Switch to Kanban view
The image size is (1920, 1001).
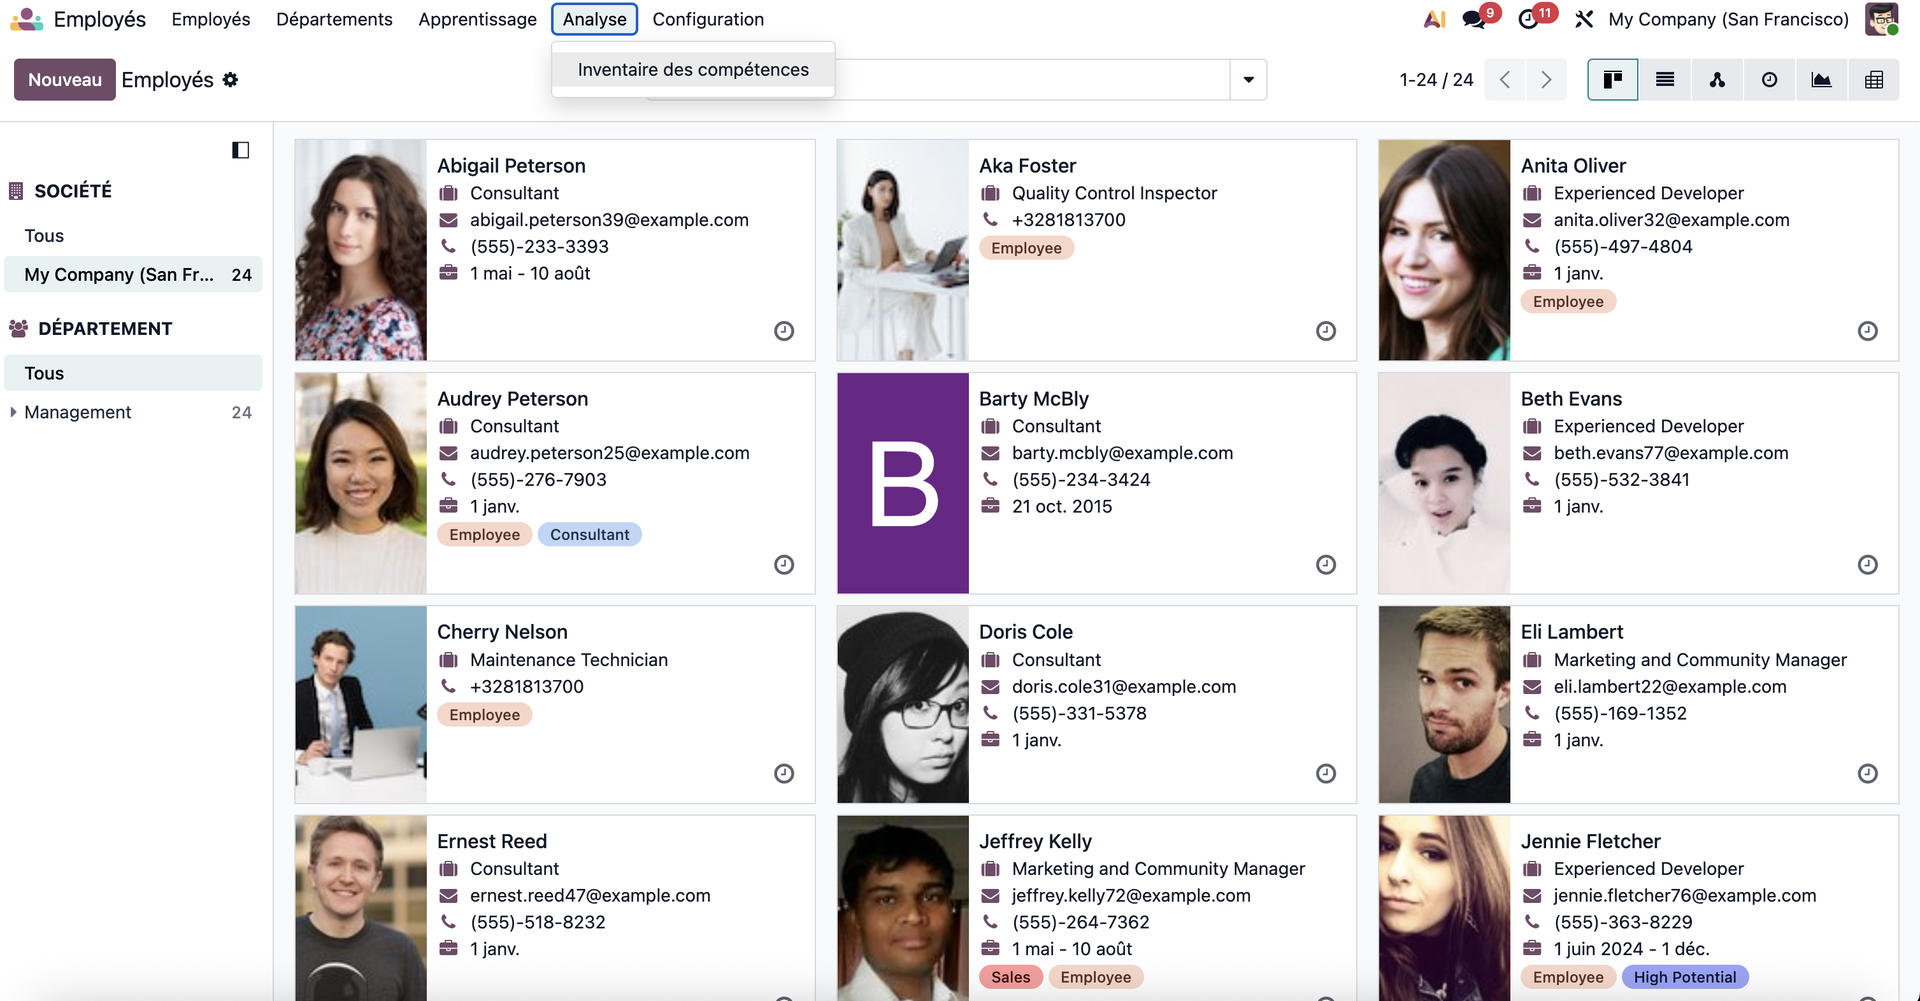(1613, 80)
